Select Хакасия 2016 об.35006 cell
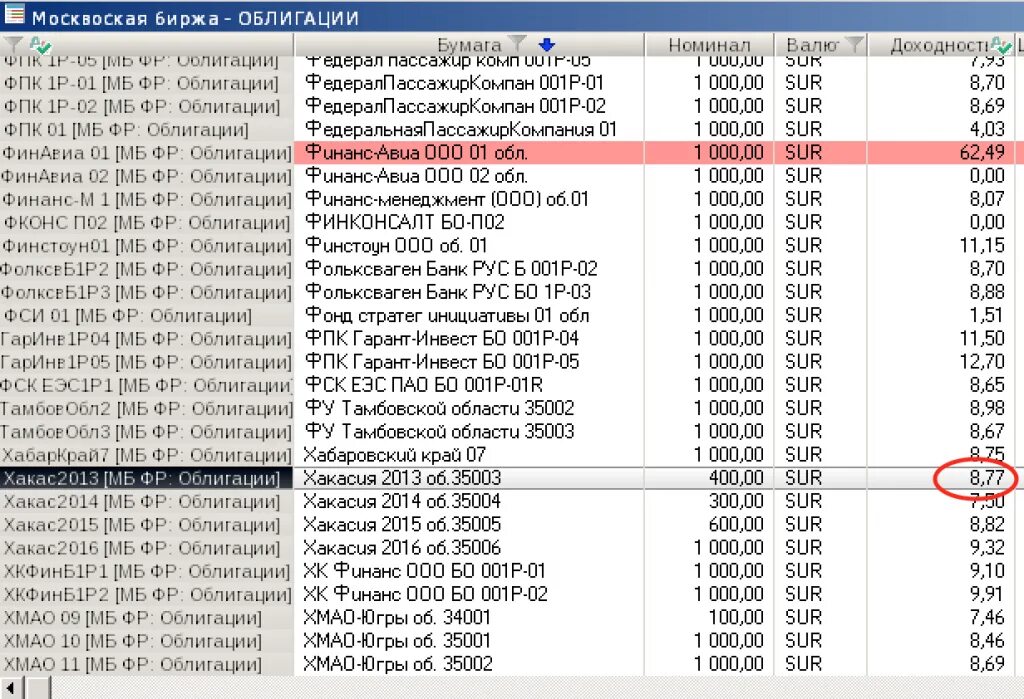1024x699 pixels. pos(469,548)
